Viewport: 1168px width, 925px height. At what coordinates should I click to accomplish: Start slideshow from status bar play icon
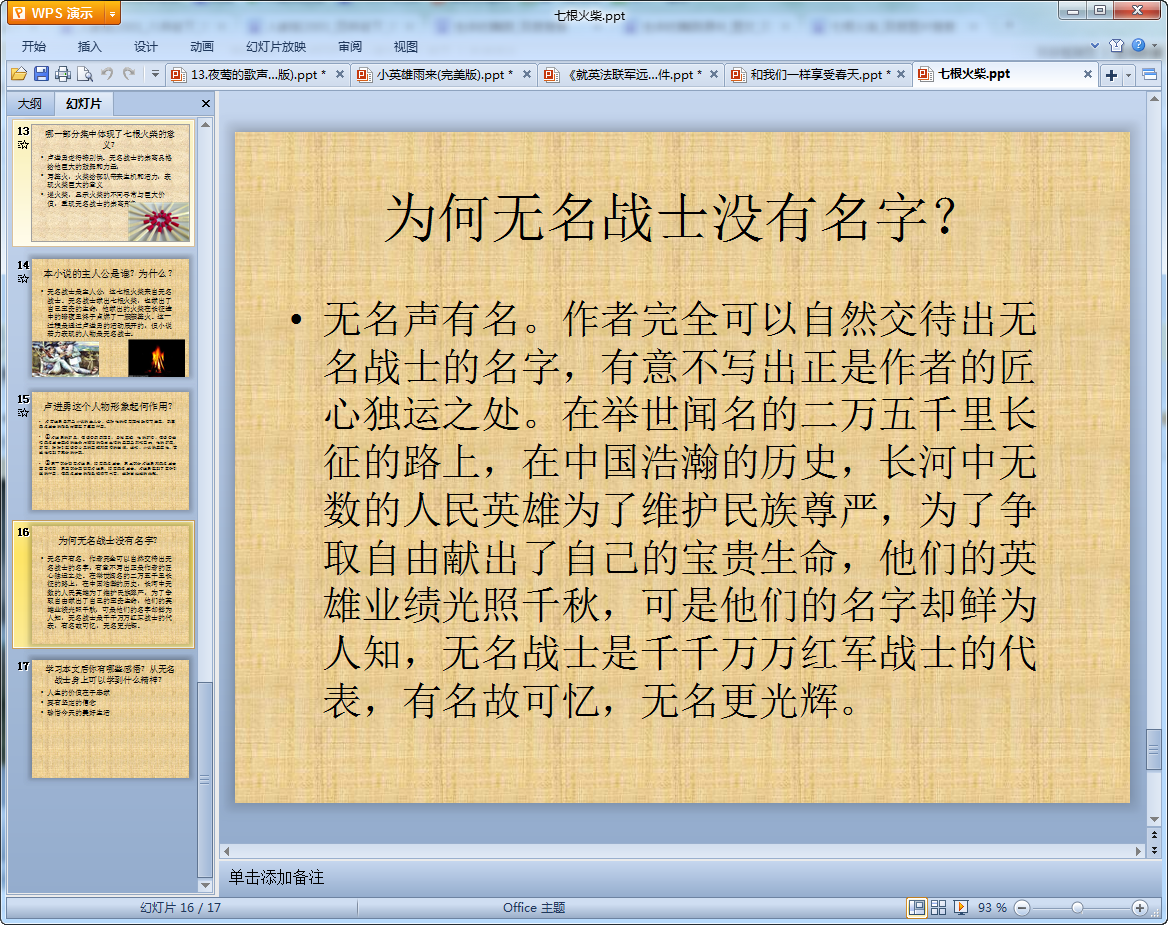point(961,907)
